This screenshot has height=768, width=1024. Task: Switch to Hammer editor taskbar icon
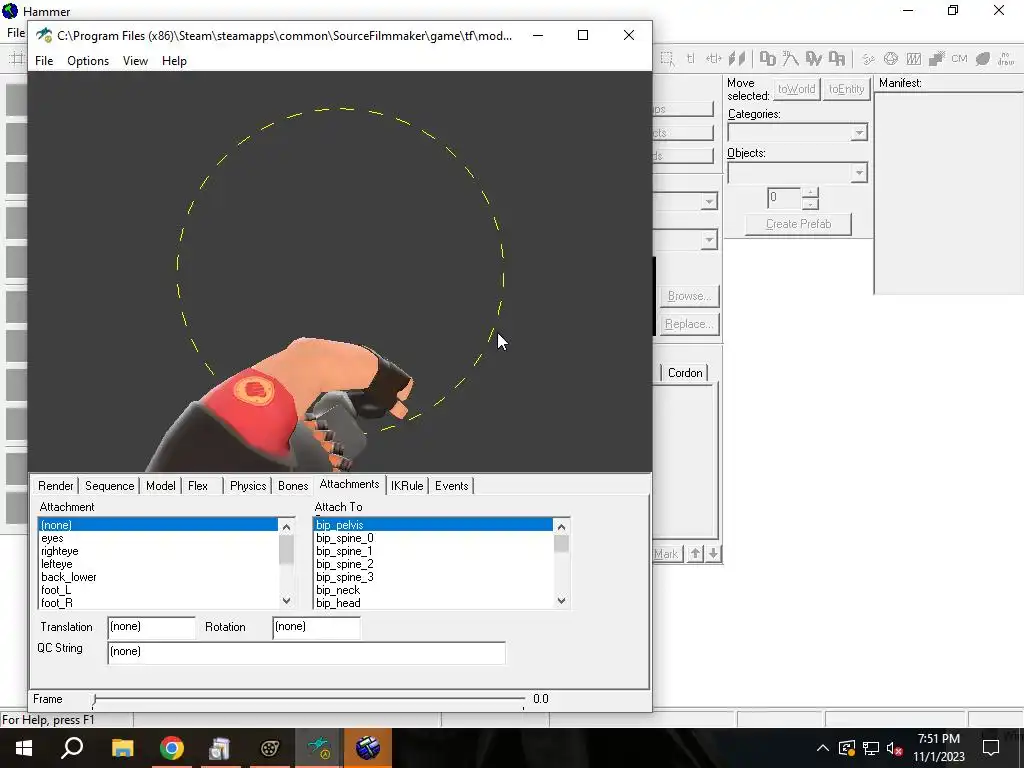click(368, 748)
